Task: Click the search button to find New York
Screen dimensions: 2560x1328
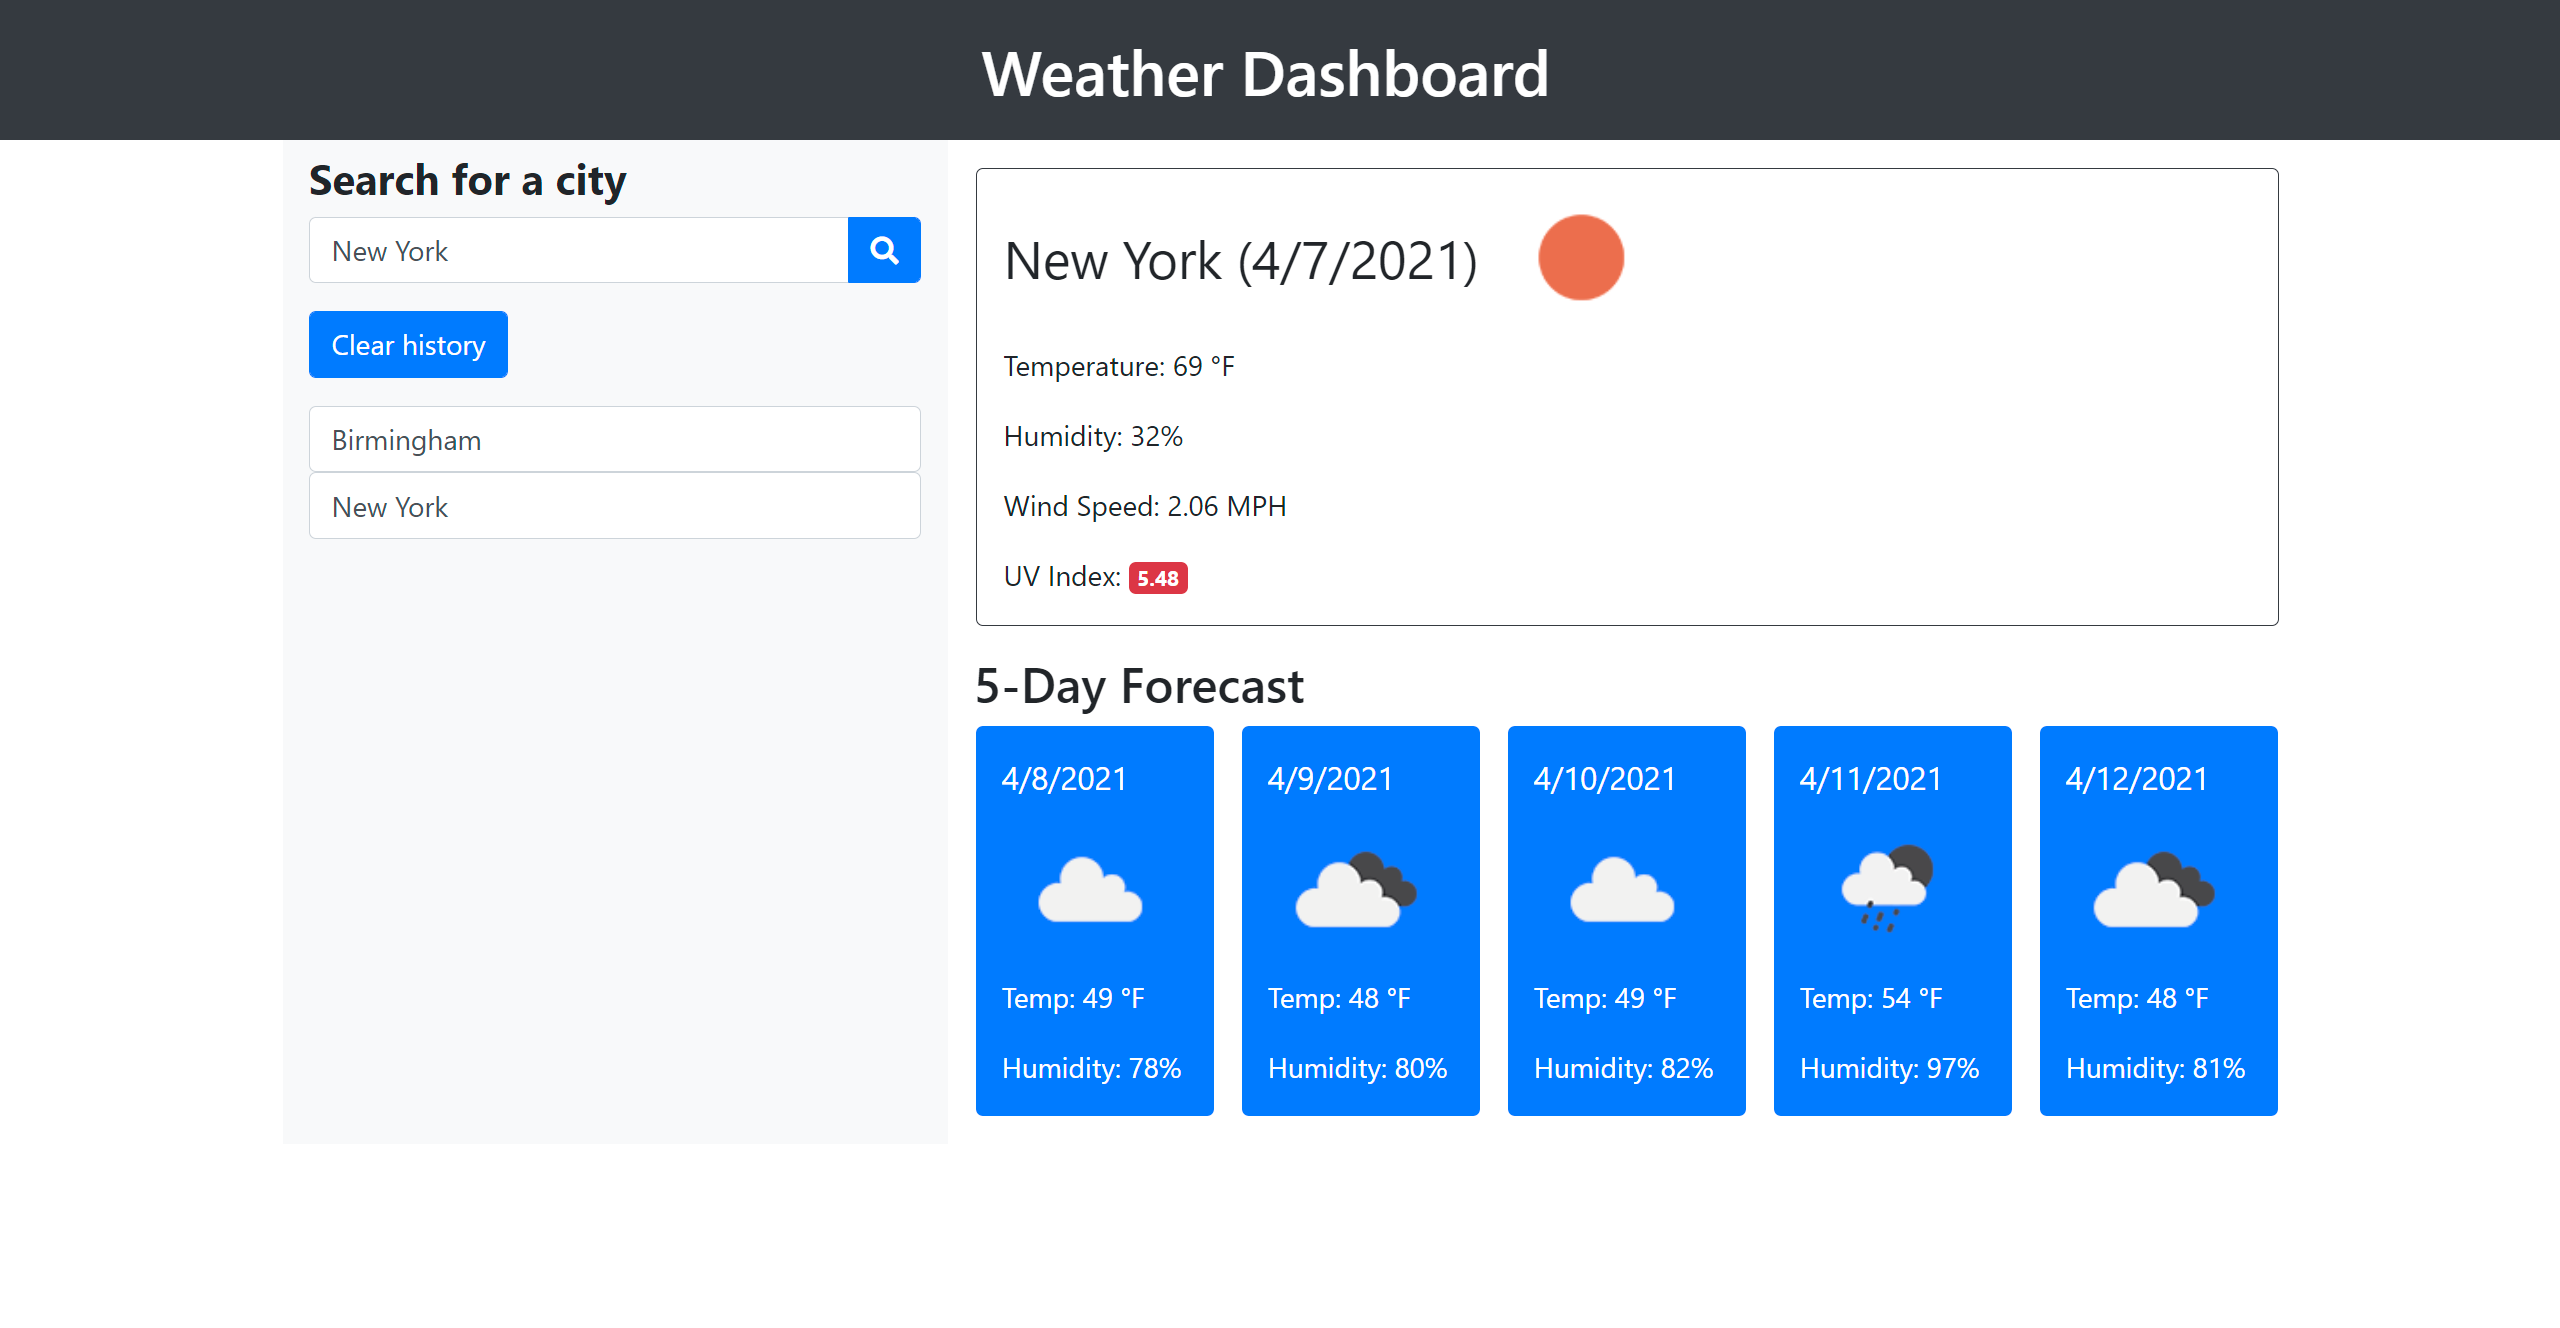Action: coord(884,249)
